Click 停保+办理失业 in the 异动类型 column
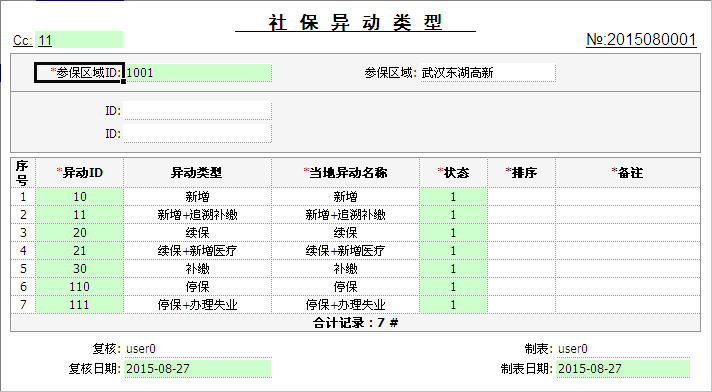Viewport: 712px width, 392px height. point(197,305)
